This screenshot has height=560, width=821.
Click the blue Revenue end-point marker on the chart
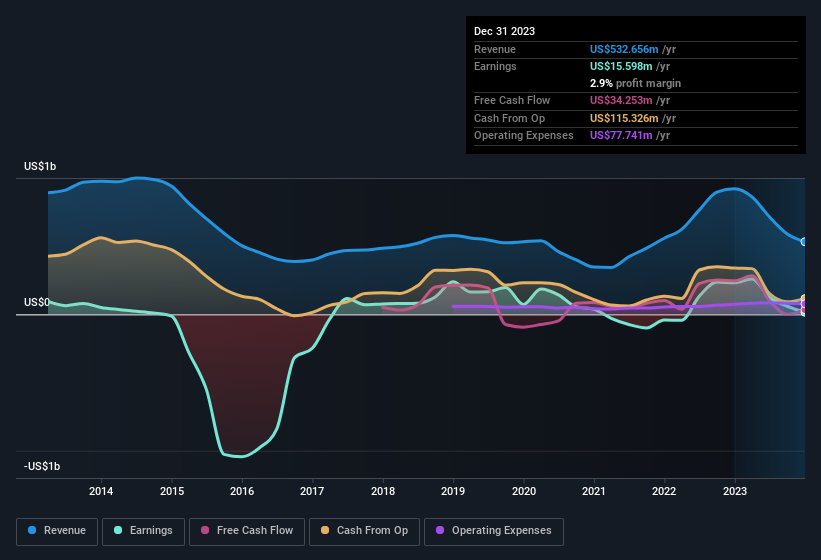[803, 242]
